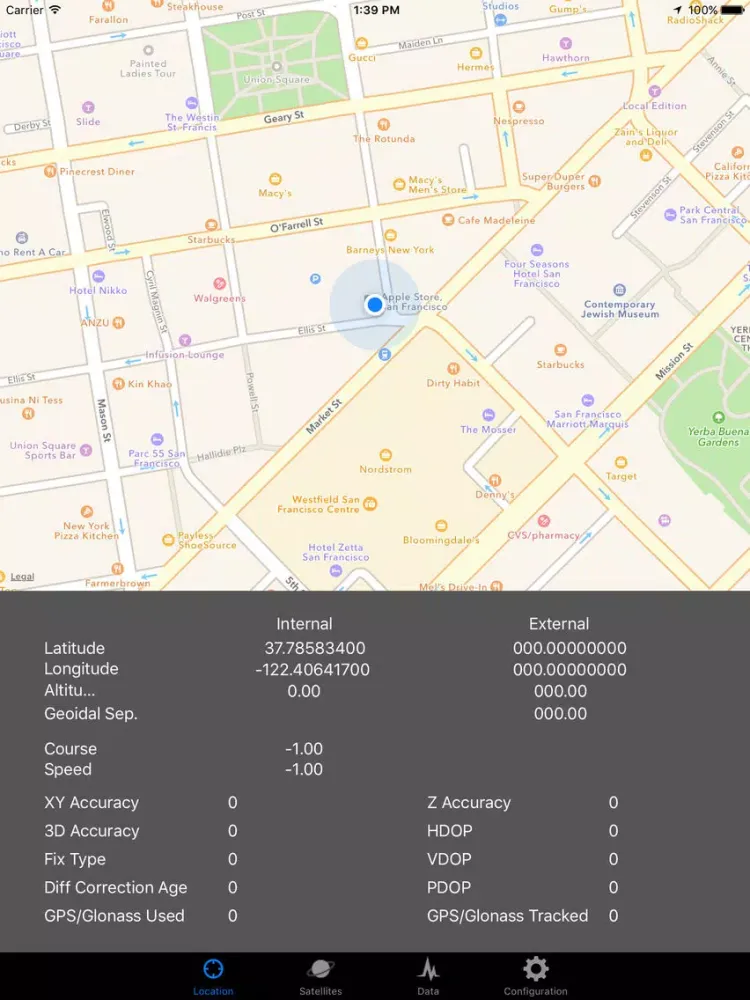The width and height of the screenshot is (750, 1000).
Task: Select the Macy's Men's Store pin
Action: (x=399, y=185)
